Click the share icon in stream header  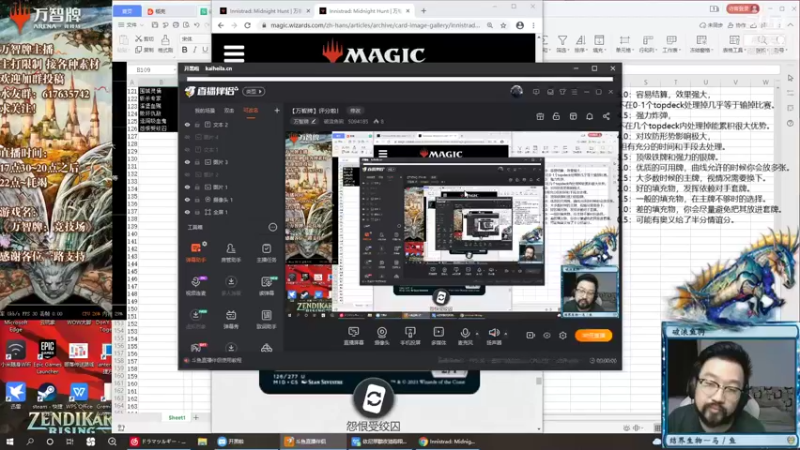tap(606, 116)
